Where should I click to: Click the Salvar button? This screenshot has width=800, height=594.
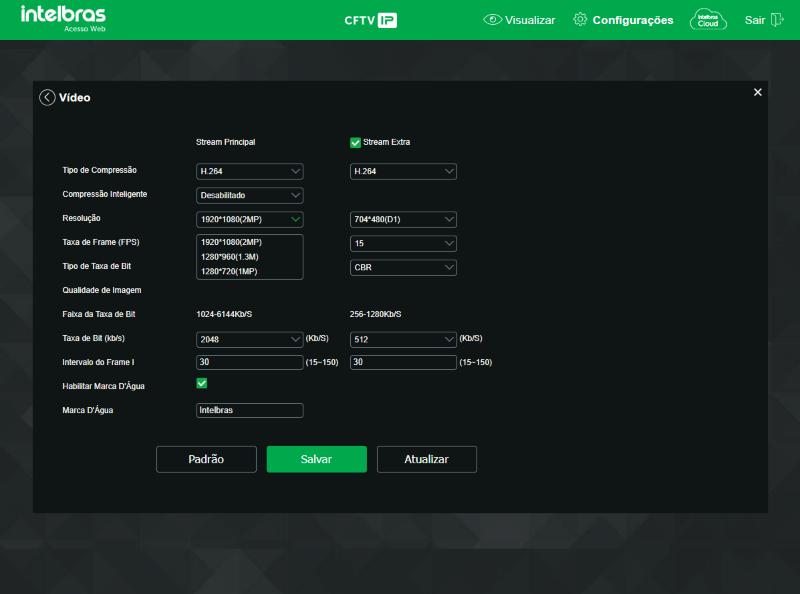[316, 459]
